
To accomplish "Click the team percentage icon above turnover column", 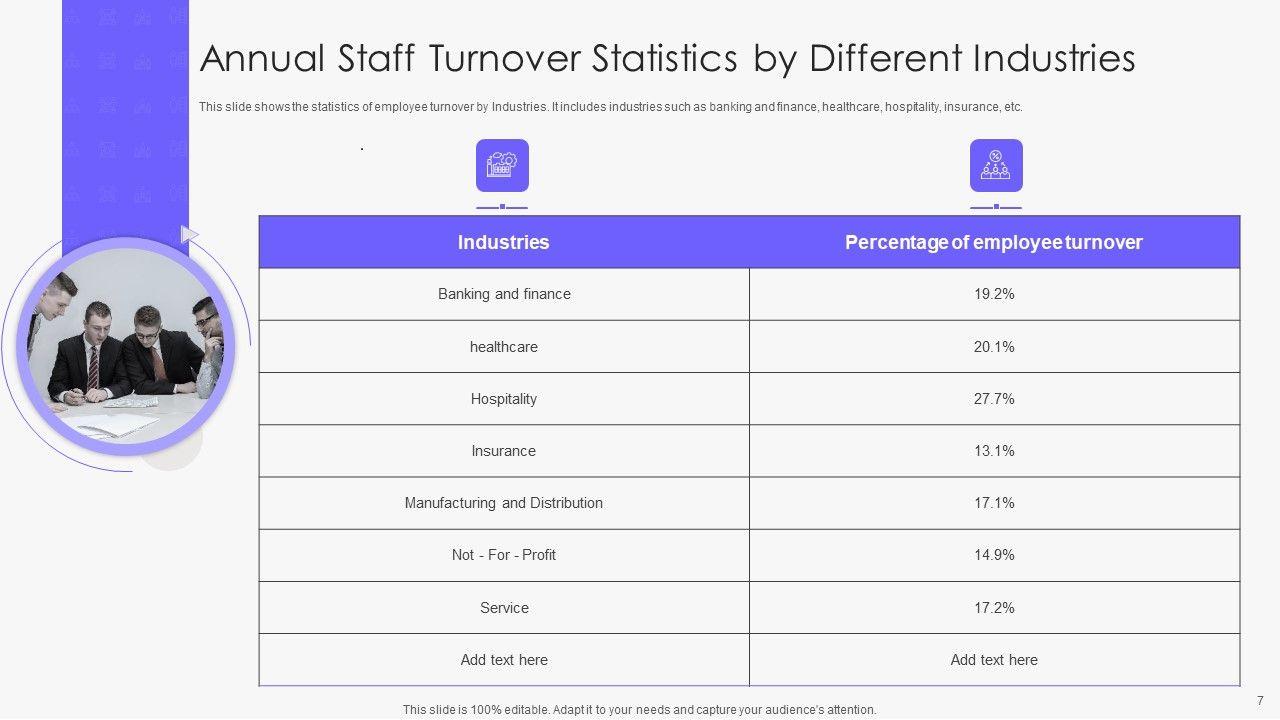I will point(996,165).
